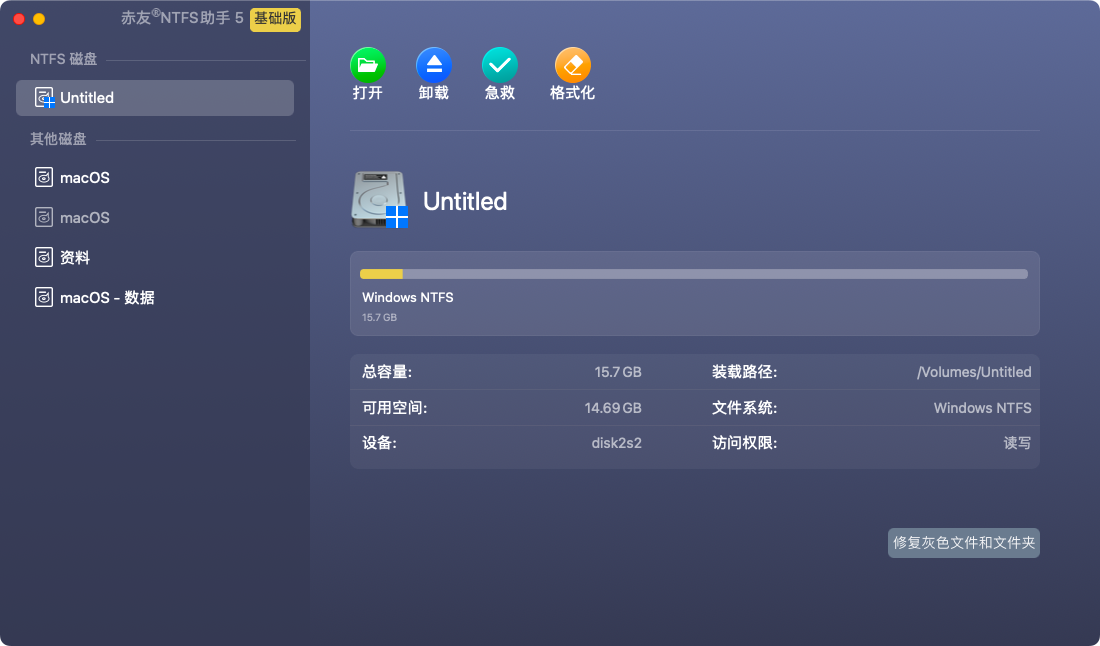The height and width of the screenshot is (646, 1100).
Task: Click the blue Unmount (卸载) eject icon
Action: click(434, 65)
